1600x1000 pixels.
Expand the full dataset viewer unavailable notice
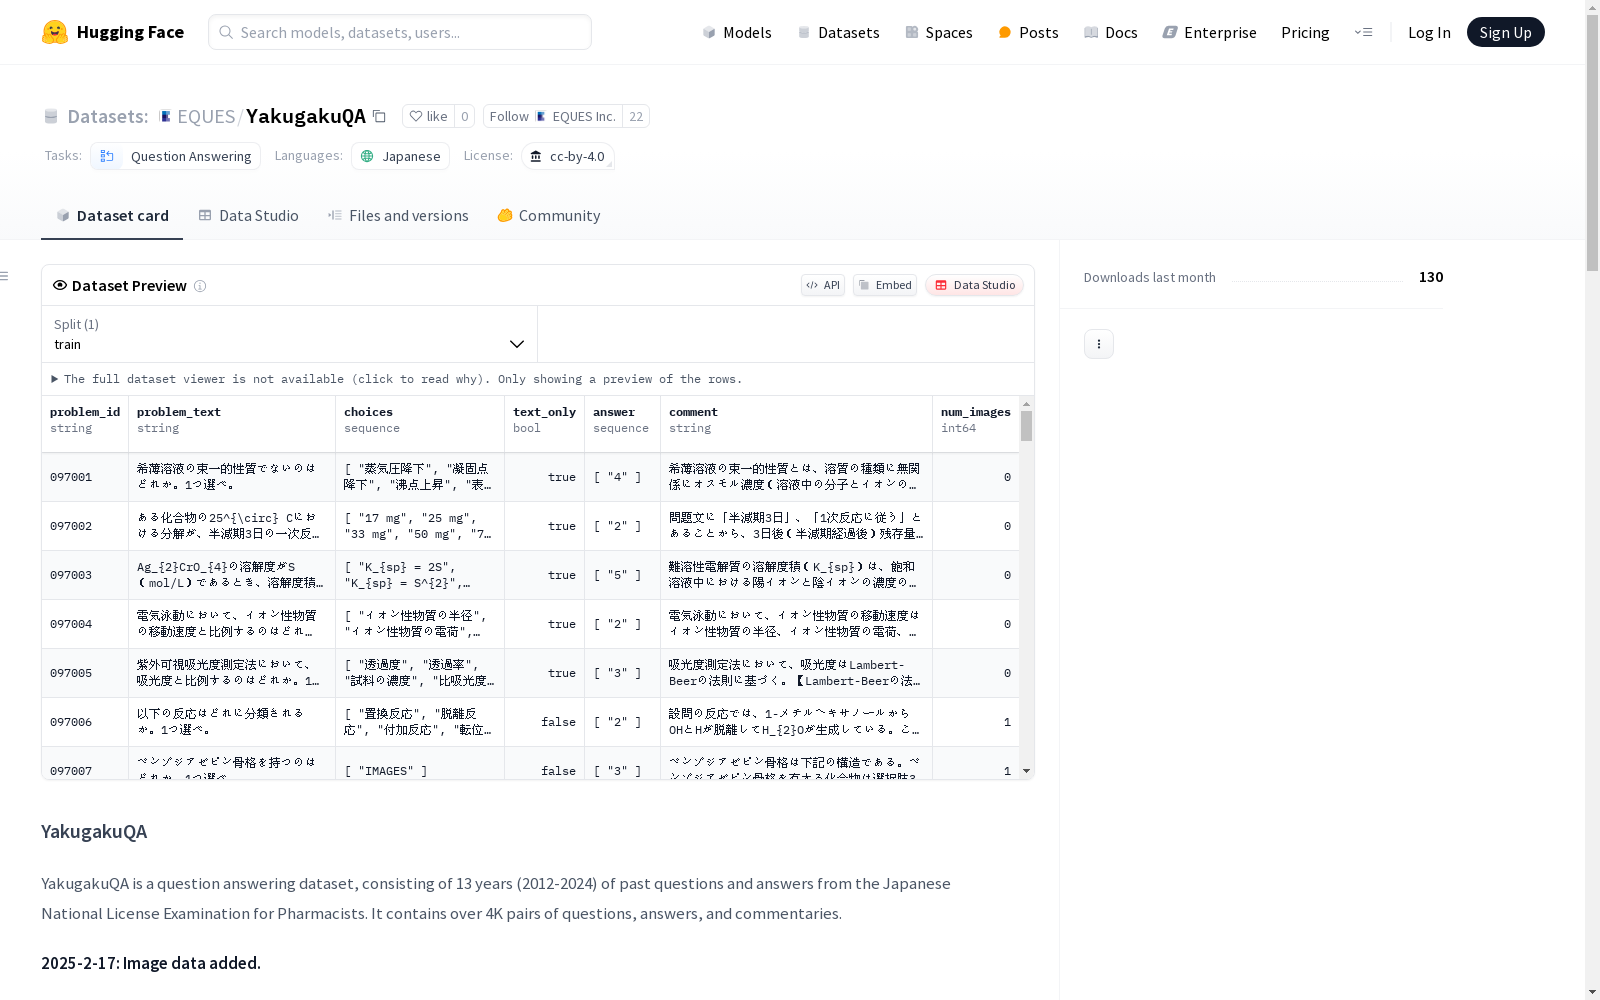click(x=397, y=379)
